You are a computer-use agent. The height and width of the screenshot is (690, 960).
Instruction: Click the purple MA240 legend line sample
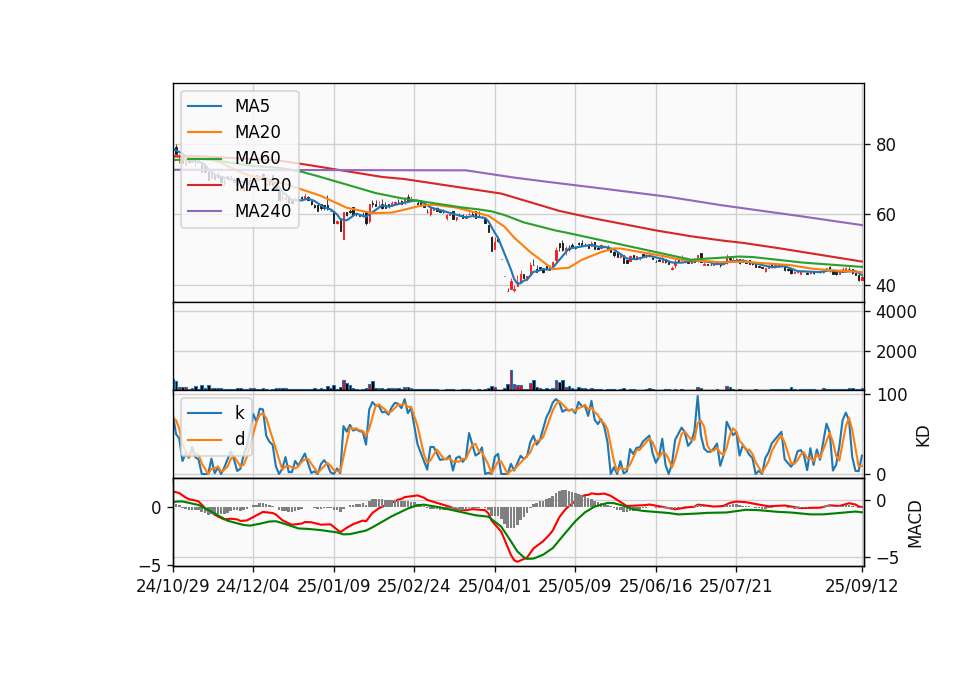(204, 211)
